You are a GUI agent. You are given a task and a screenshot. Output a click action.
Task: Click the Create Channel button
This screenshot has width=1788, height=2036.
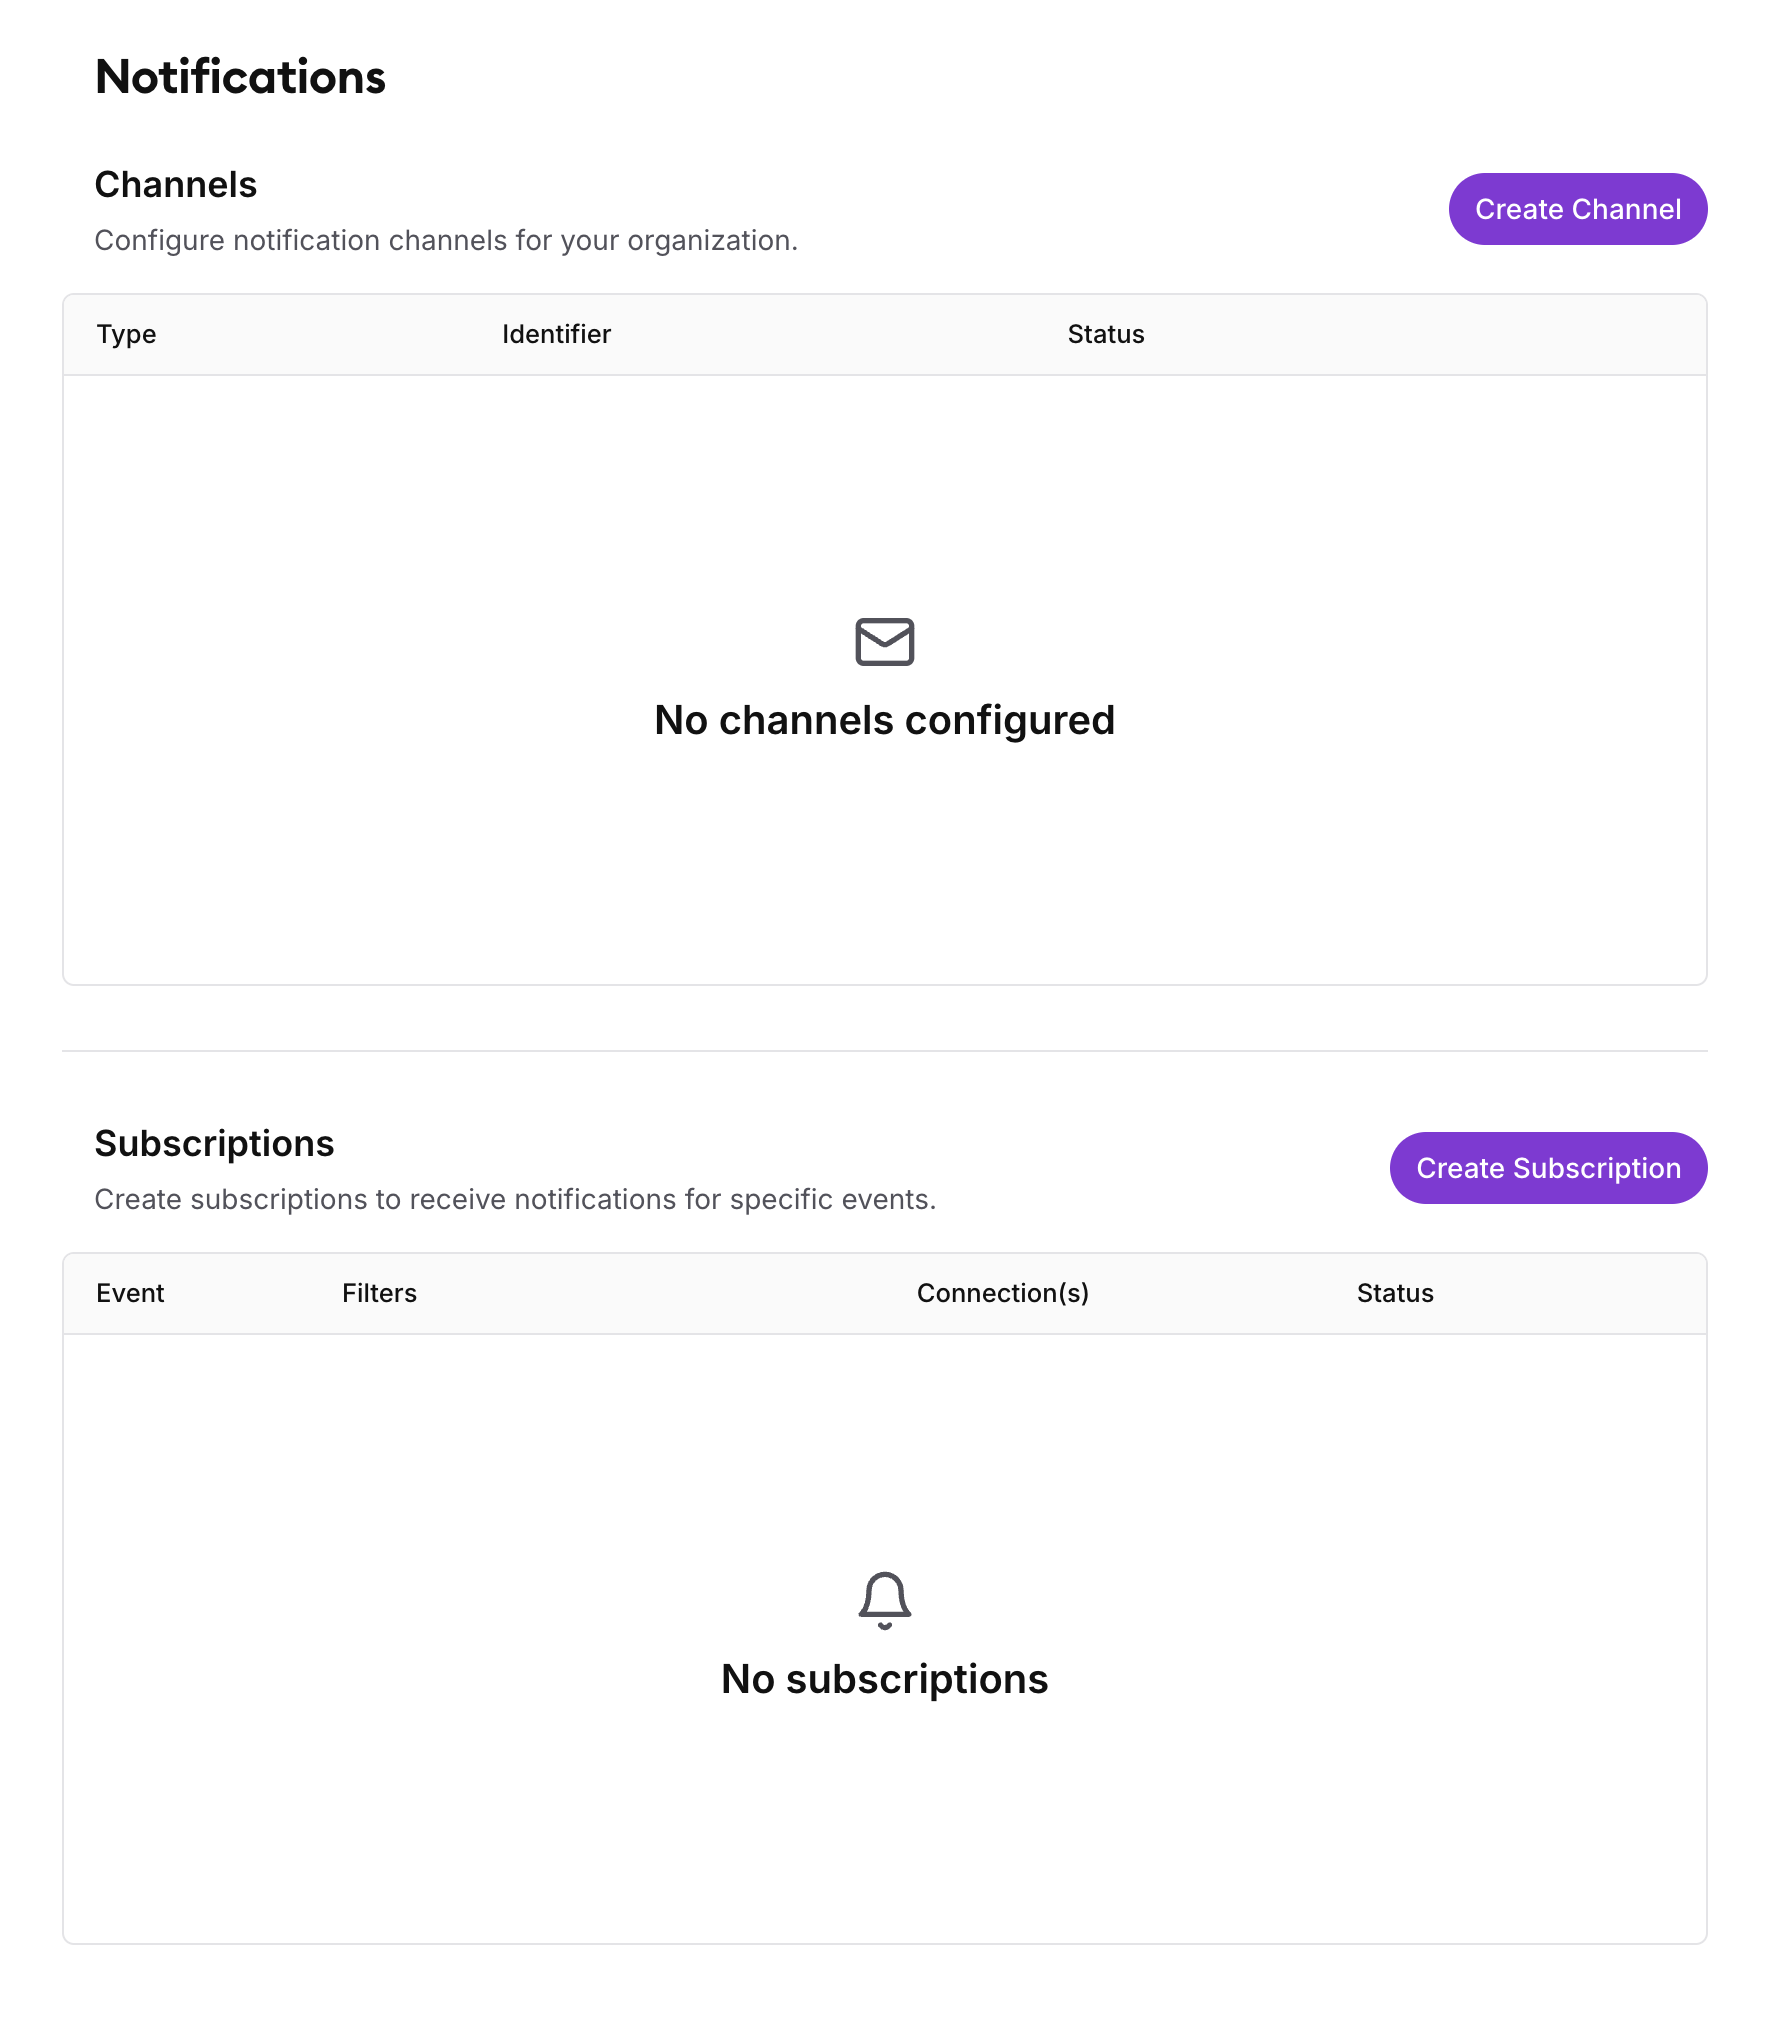(x=1577, y=209)
